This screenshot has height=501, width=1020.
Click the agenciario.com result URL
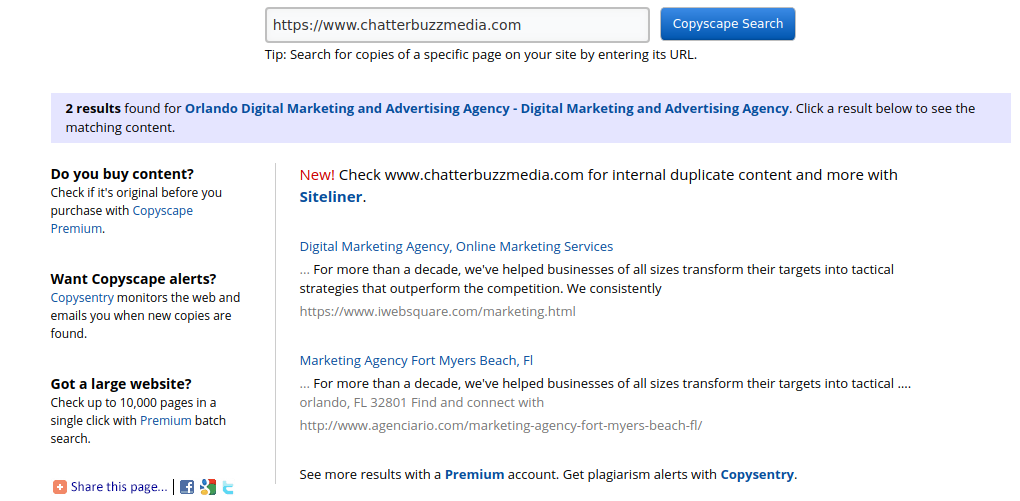[x=501, y=426]
